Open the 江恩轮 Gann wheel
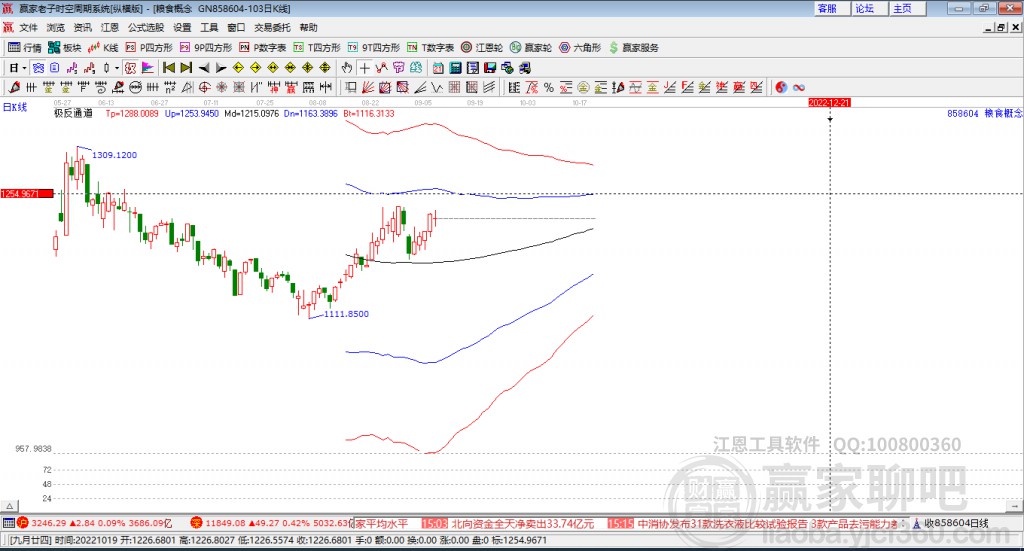 (x=482, y=48)
